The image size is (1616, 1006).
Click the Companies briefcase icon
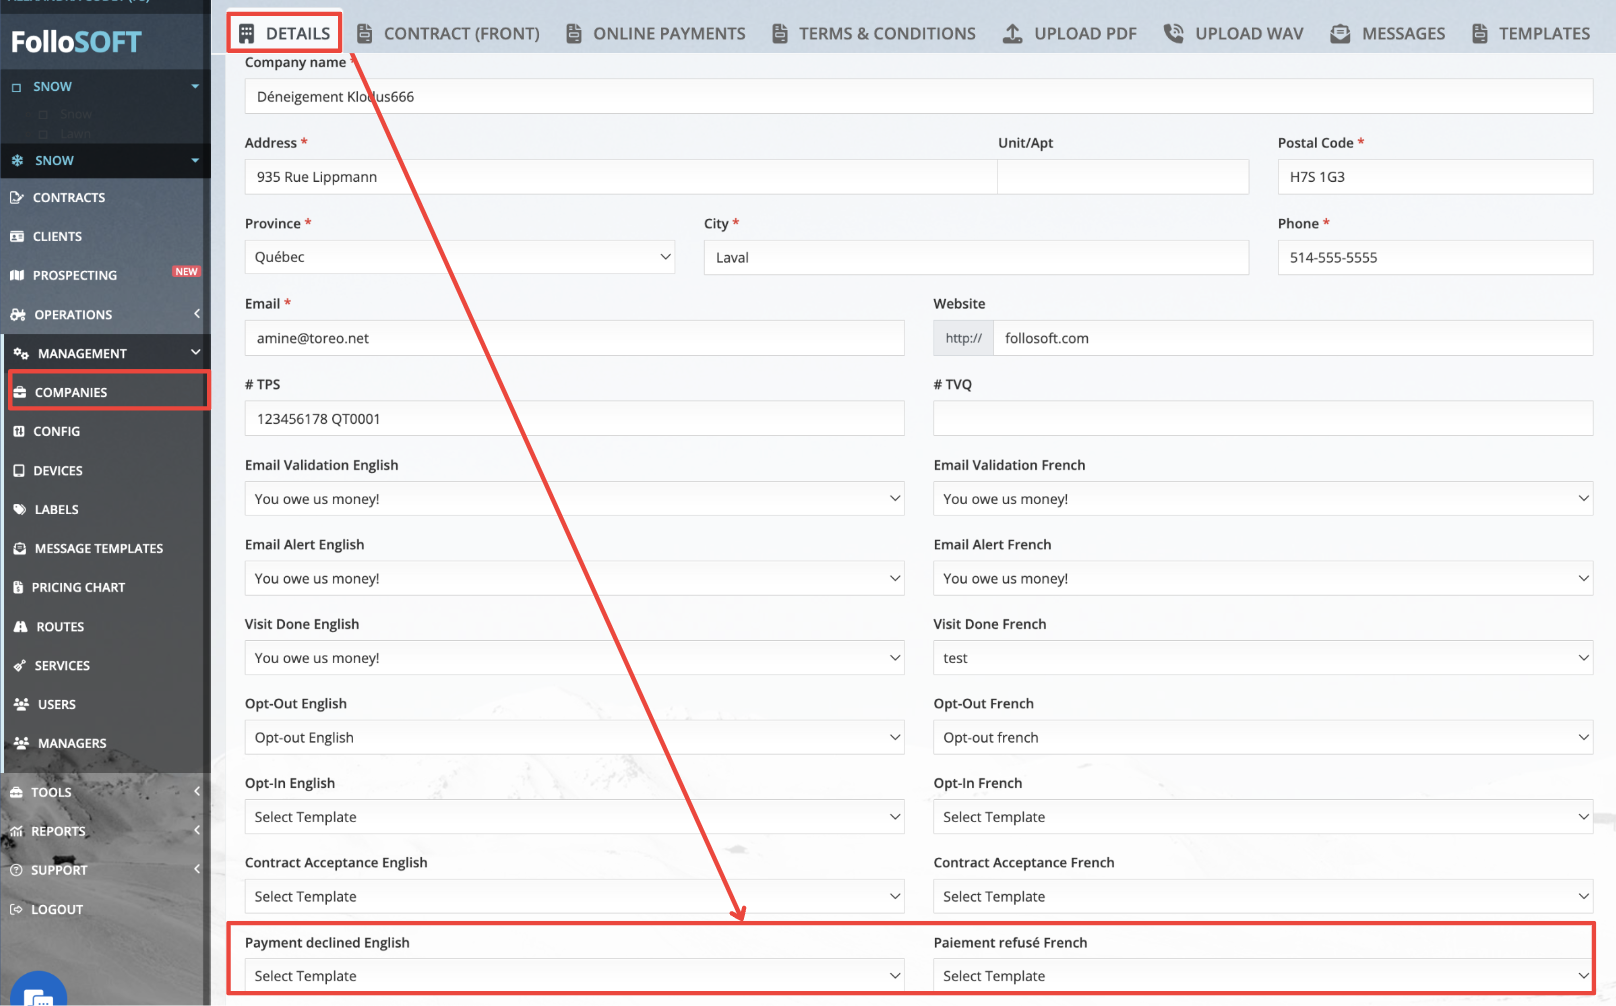click(20, 392)
